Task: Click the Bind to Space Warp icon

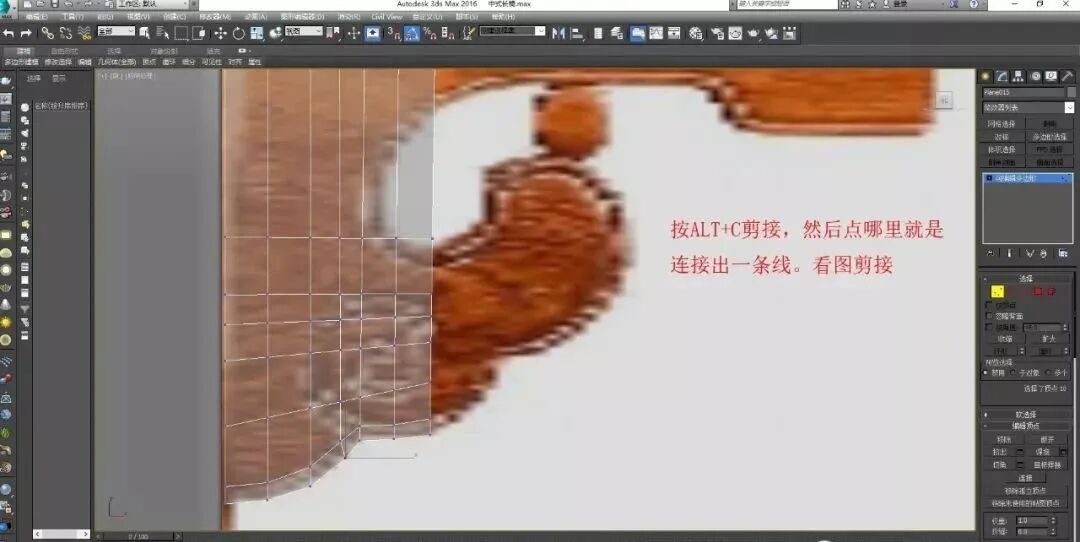Action: point(84,32)
